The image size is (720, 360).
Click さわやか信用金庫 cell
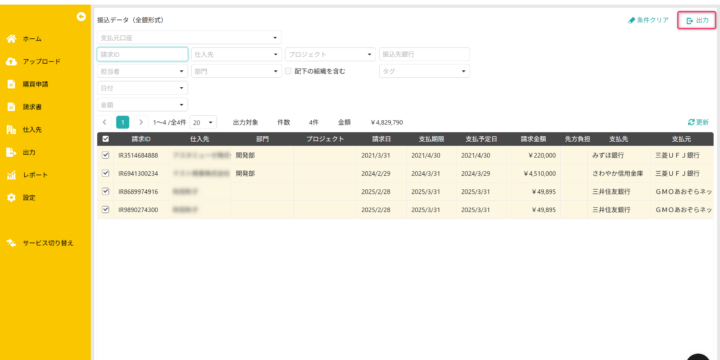point(617,174)
